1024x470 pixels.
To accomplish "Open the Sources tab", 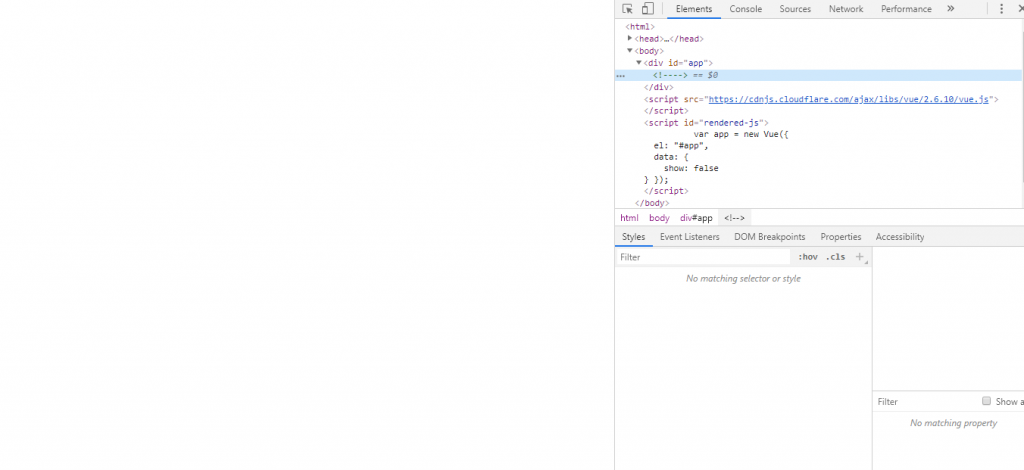I will [x=795, y=9].
